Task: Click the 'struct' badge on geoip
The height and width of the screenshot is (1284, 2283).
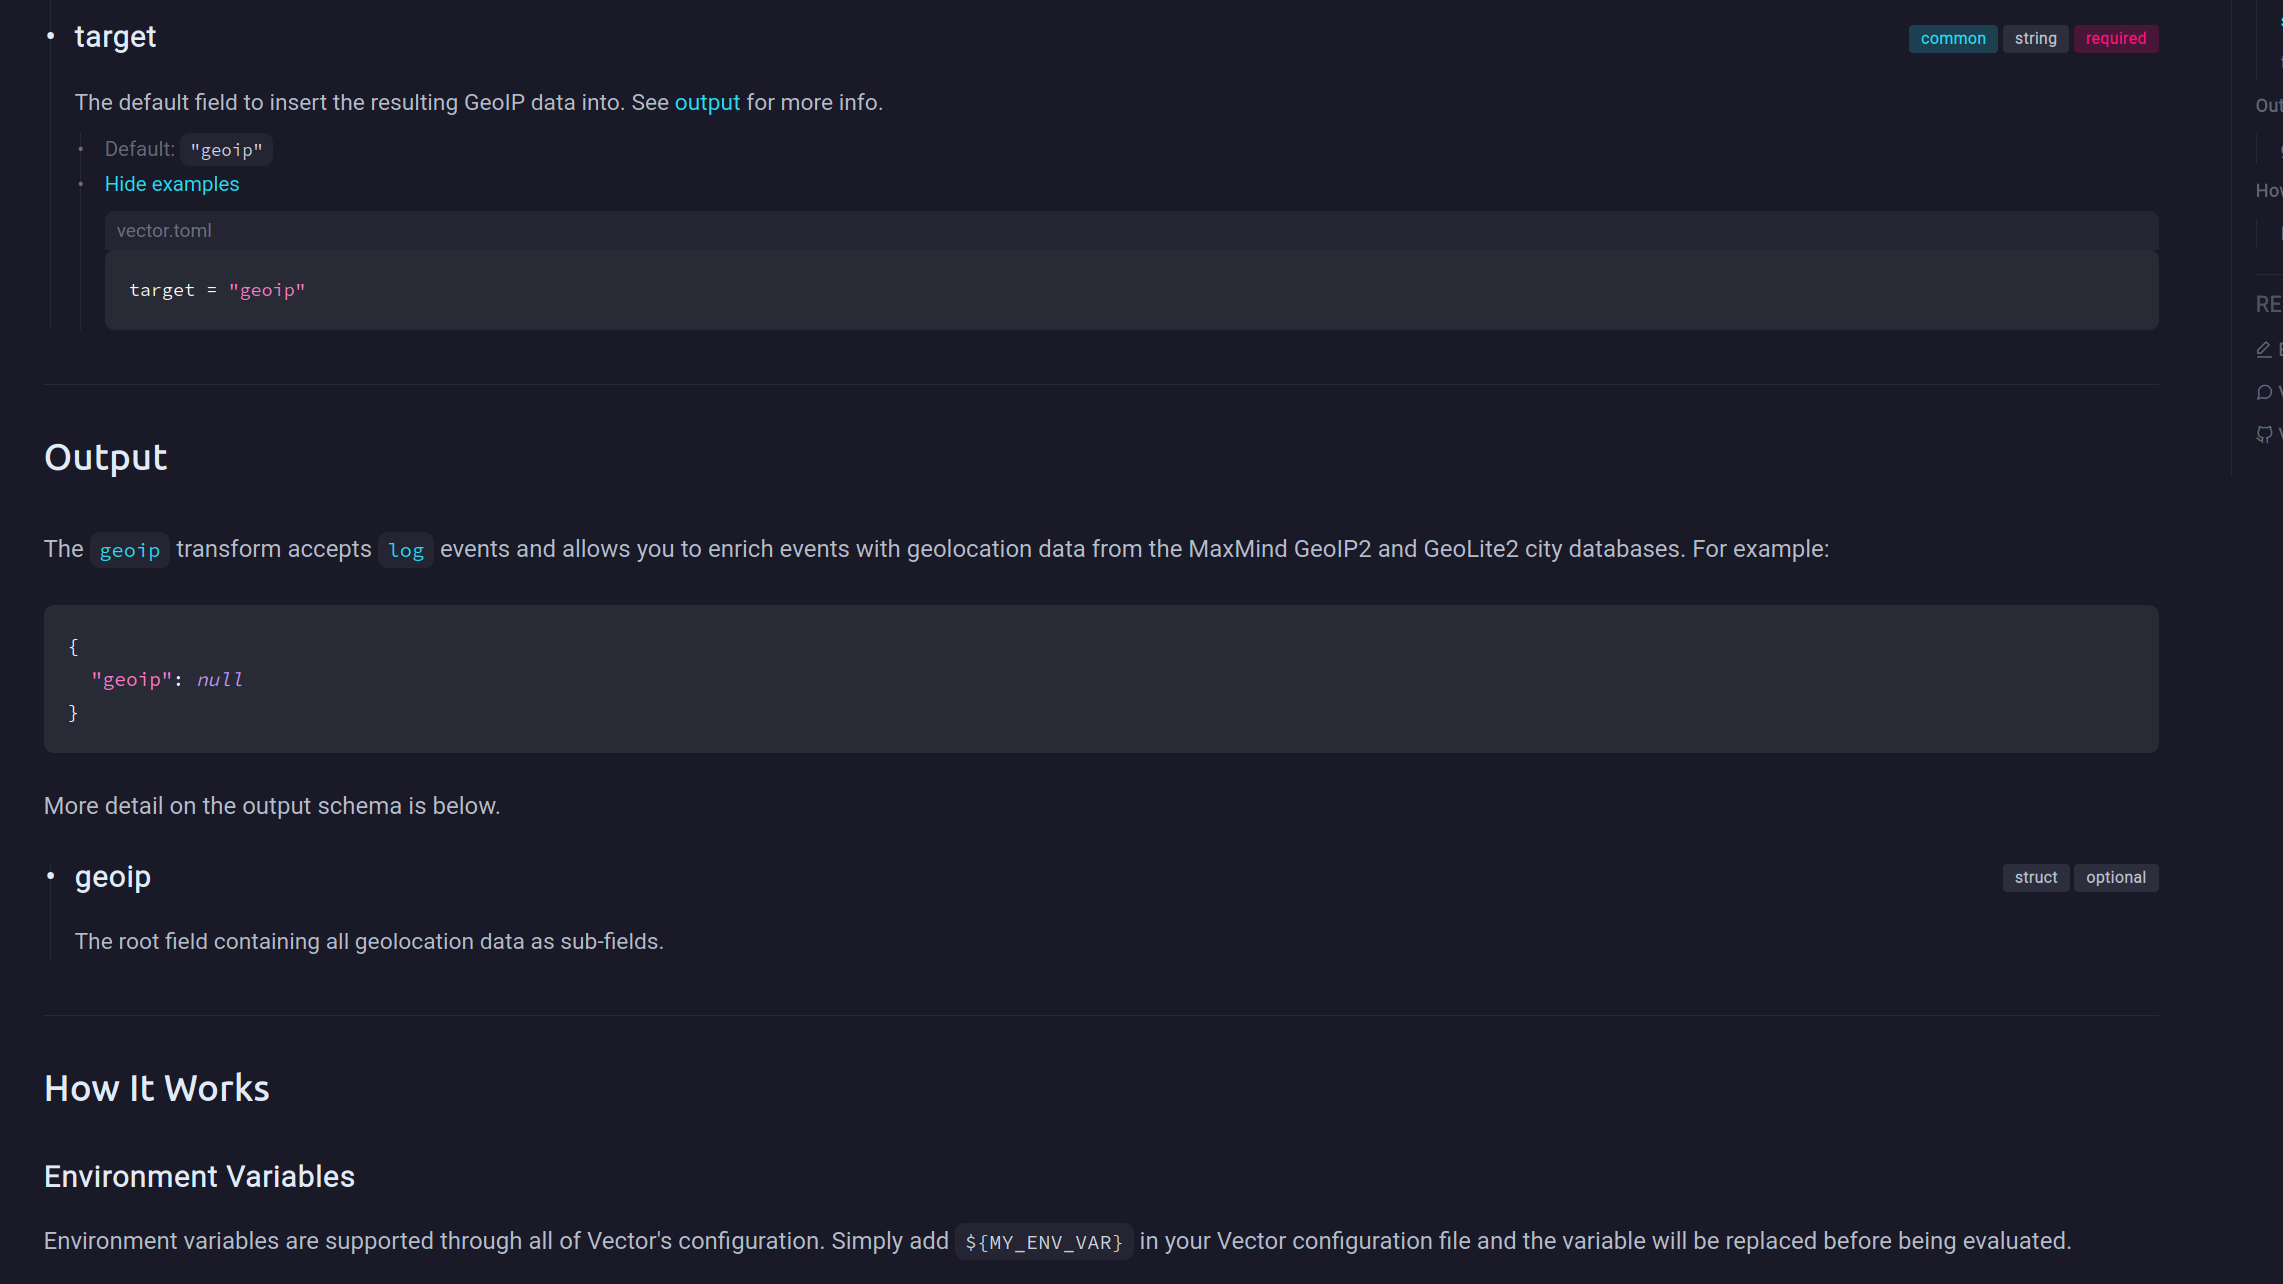Action: 2035,878
